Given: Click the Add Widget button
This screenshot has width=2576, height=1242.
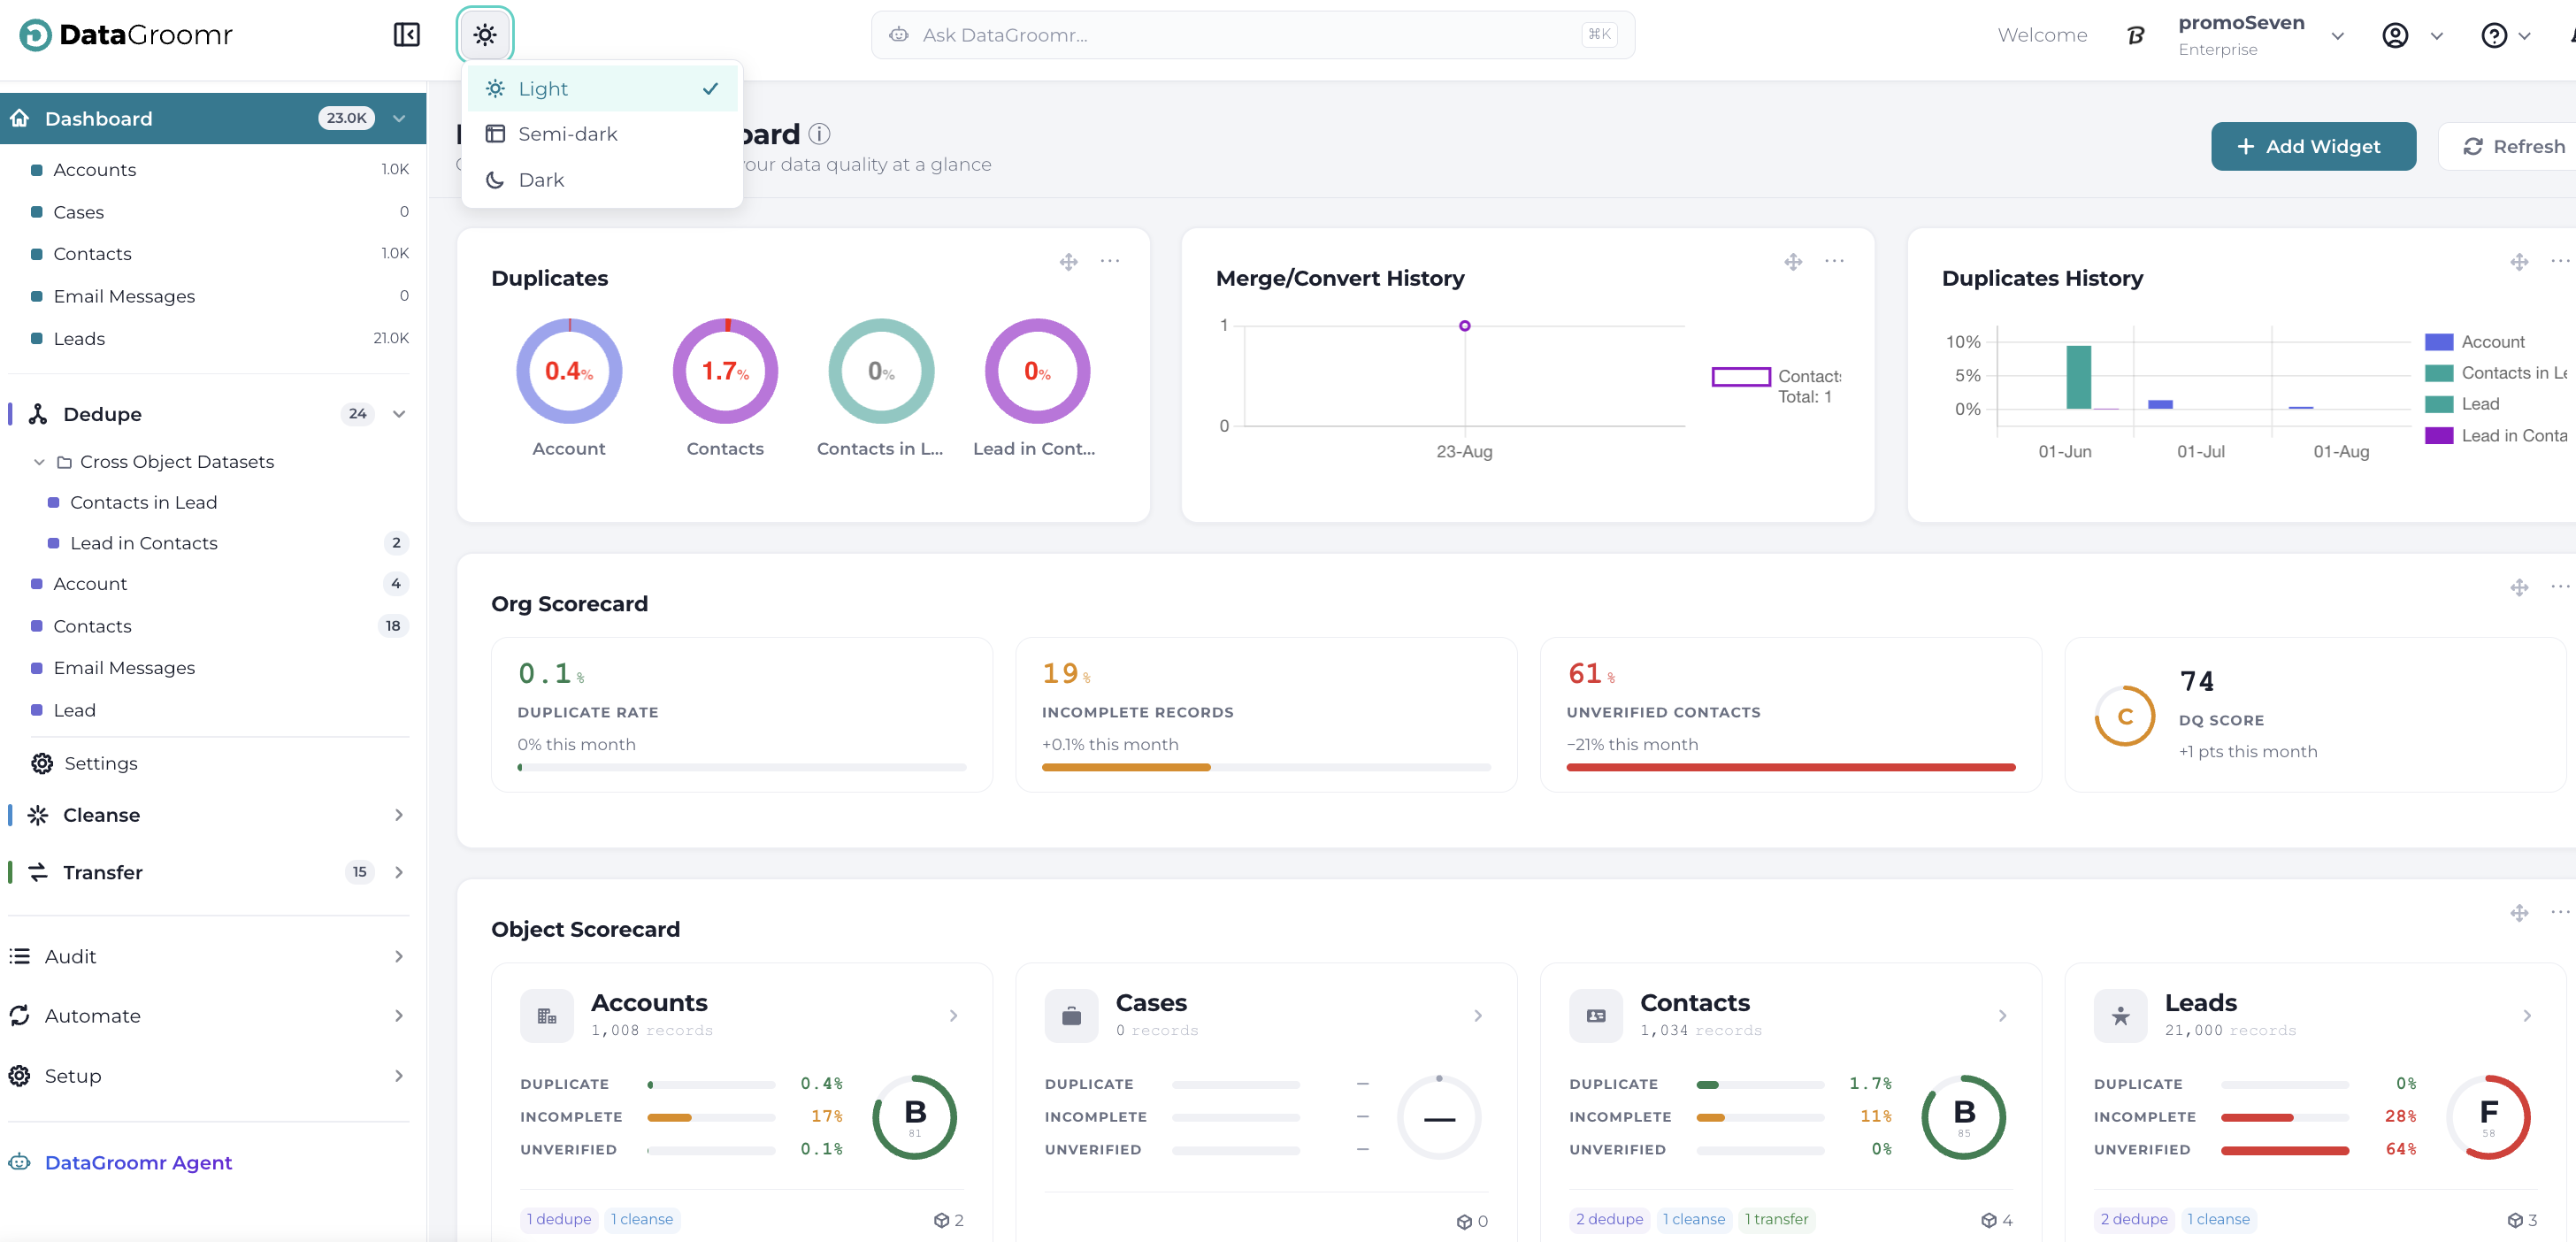Looking at the screenshot, I should pyautogui.click(x=2313, y=146).
